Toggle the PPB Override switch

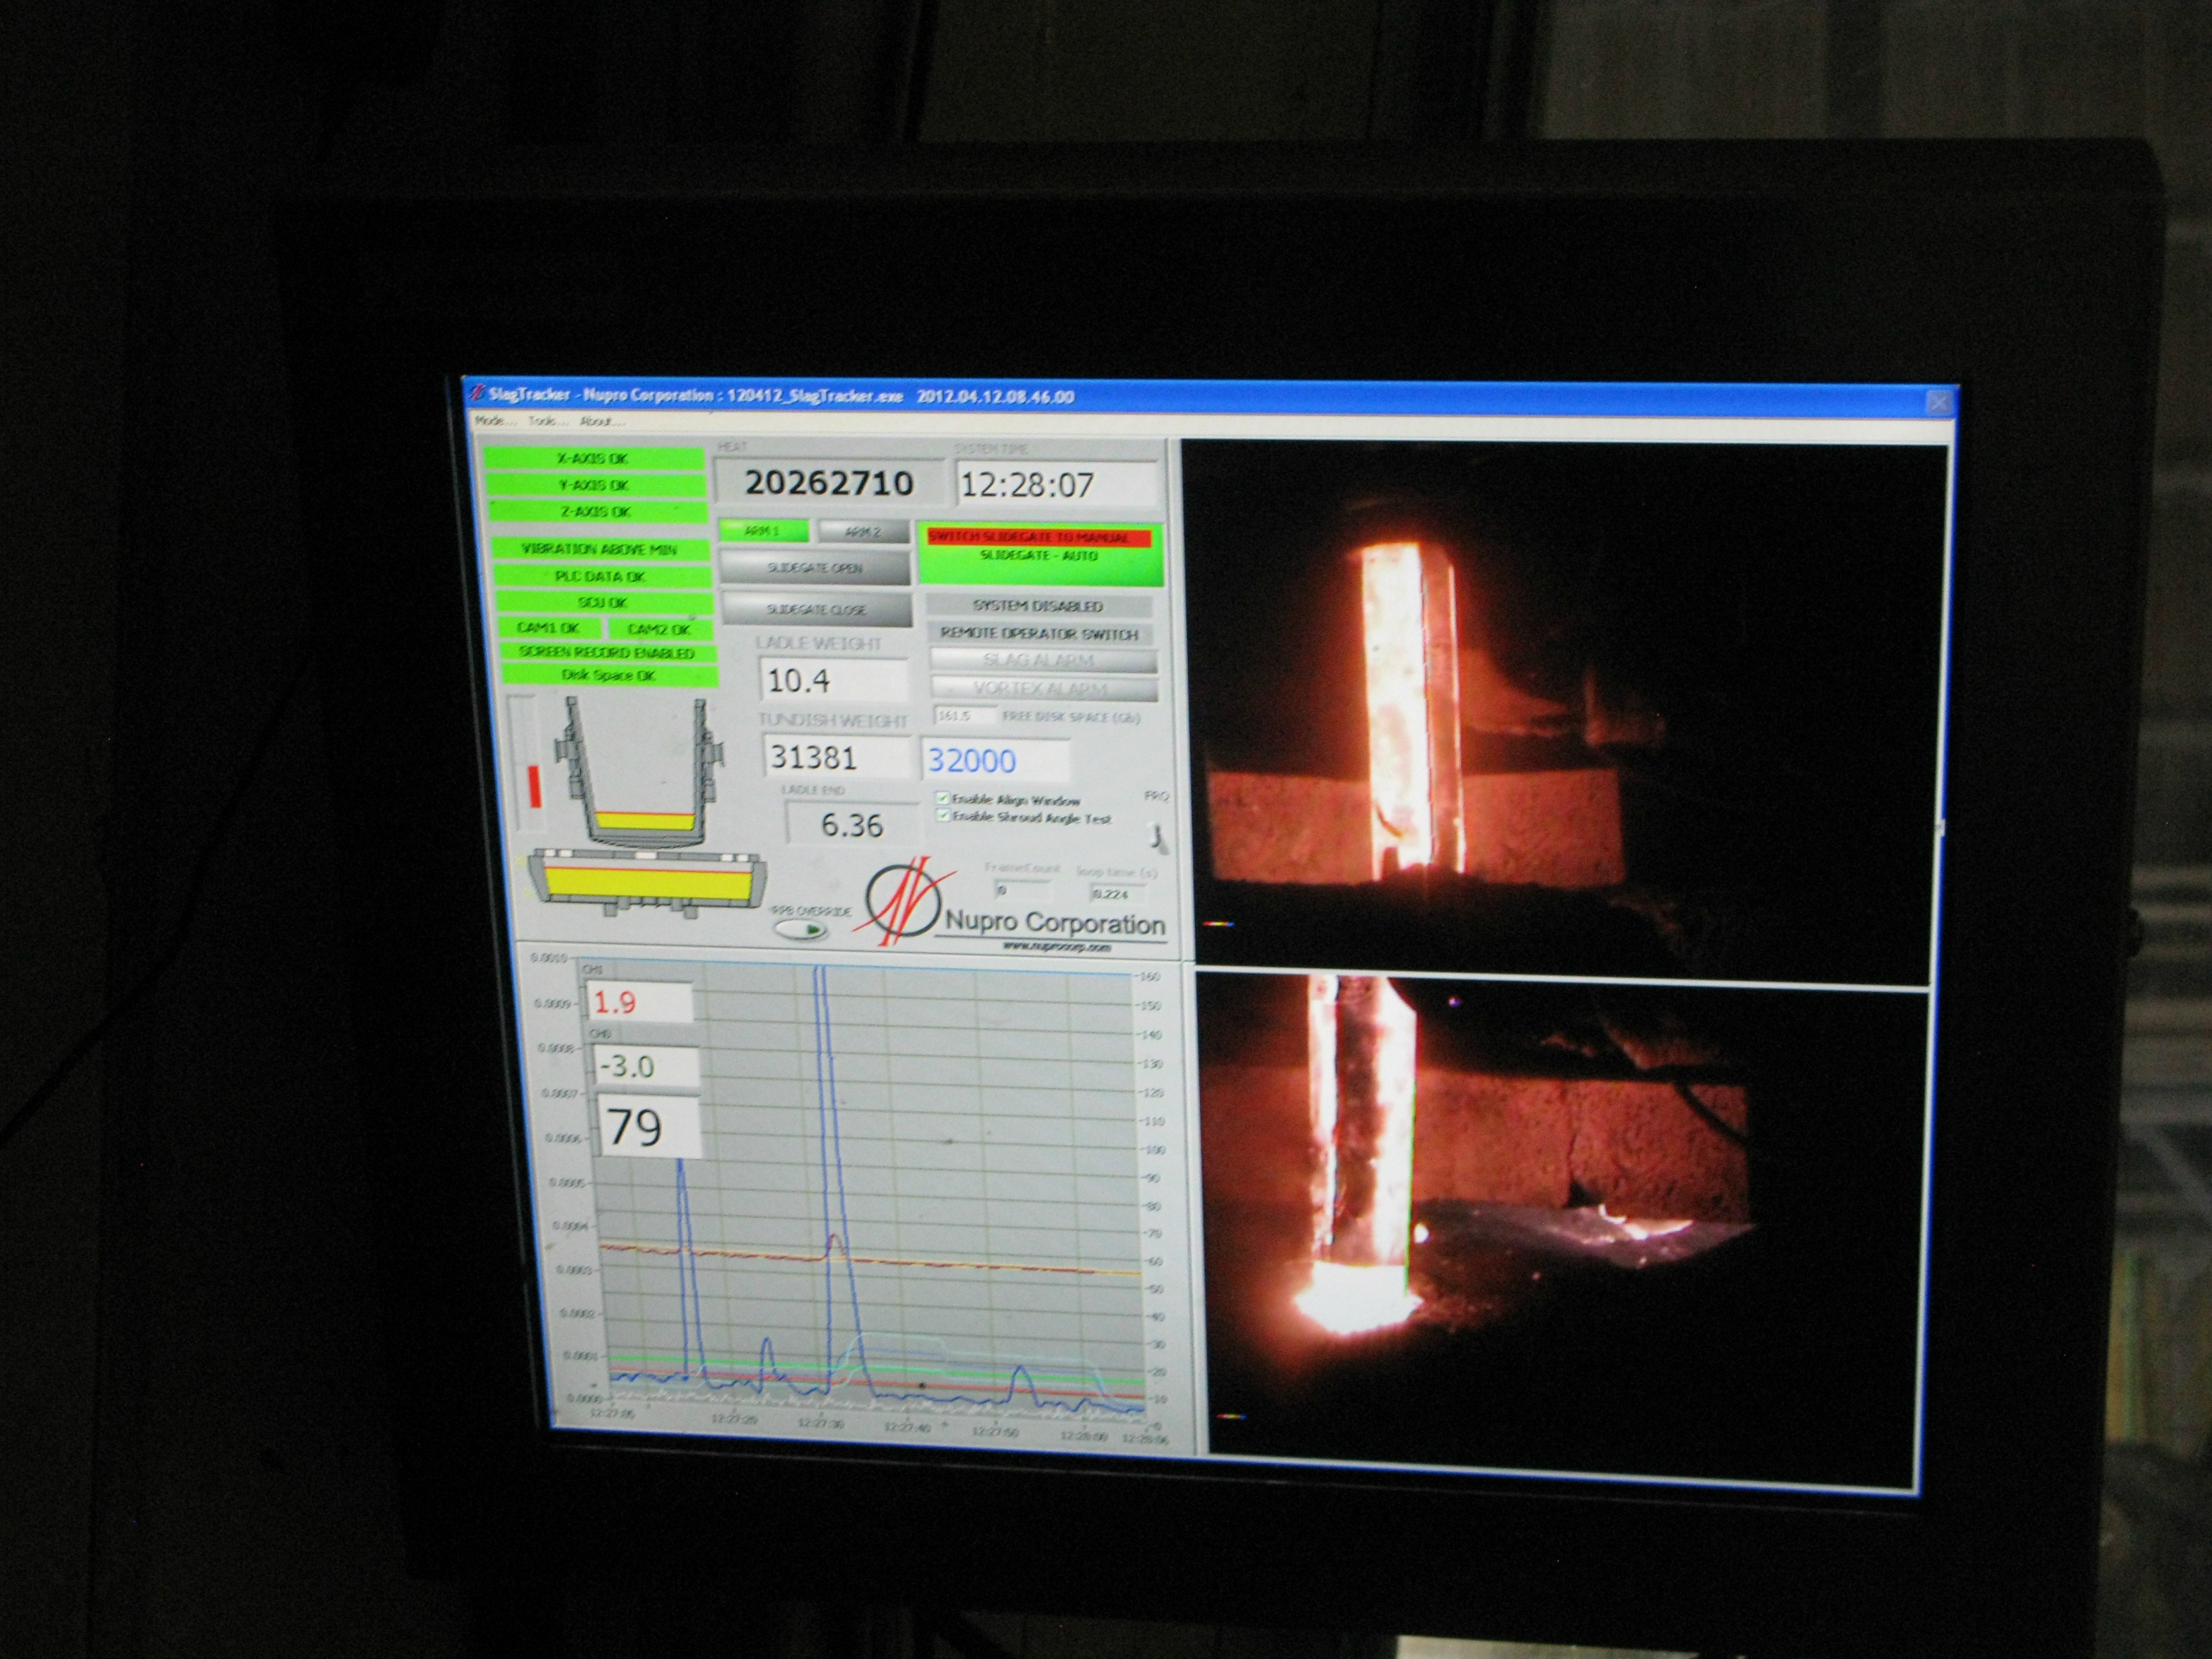point(802,931)
